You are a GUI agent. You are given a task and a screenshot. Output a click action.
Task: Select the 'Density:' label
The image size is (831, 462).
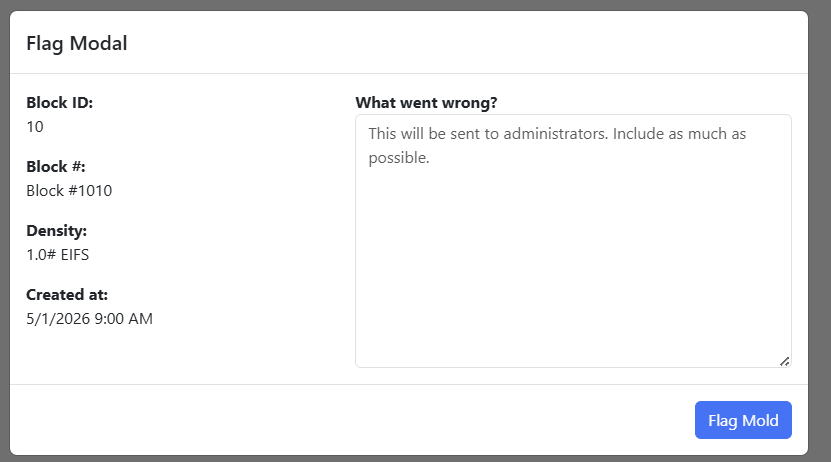pos(56,230)
